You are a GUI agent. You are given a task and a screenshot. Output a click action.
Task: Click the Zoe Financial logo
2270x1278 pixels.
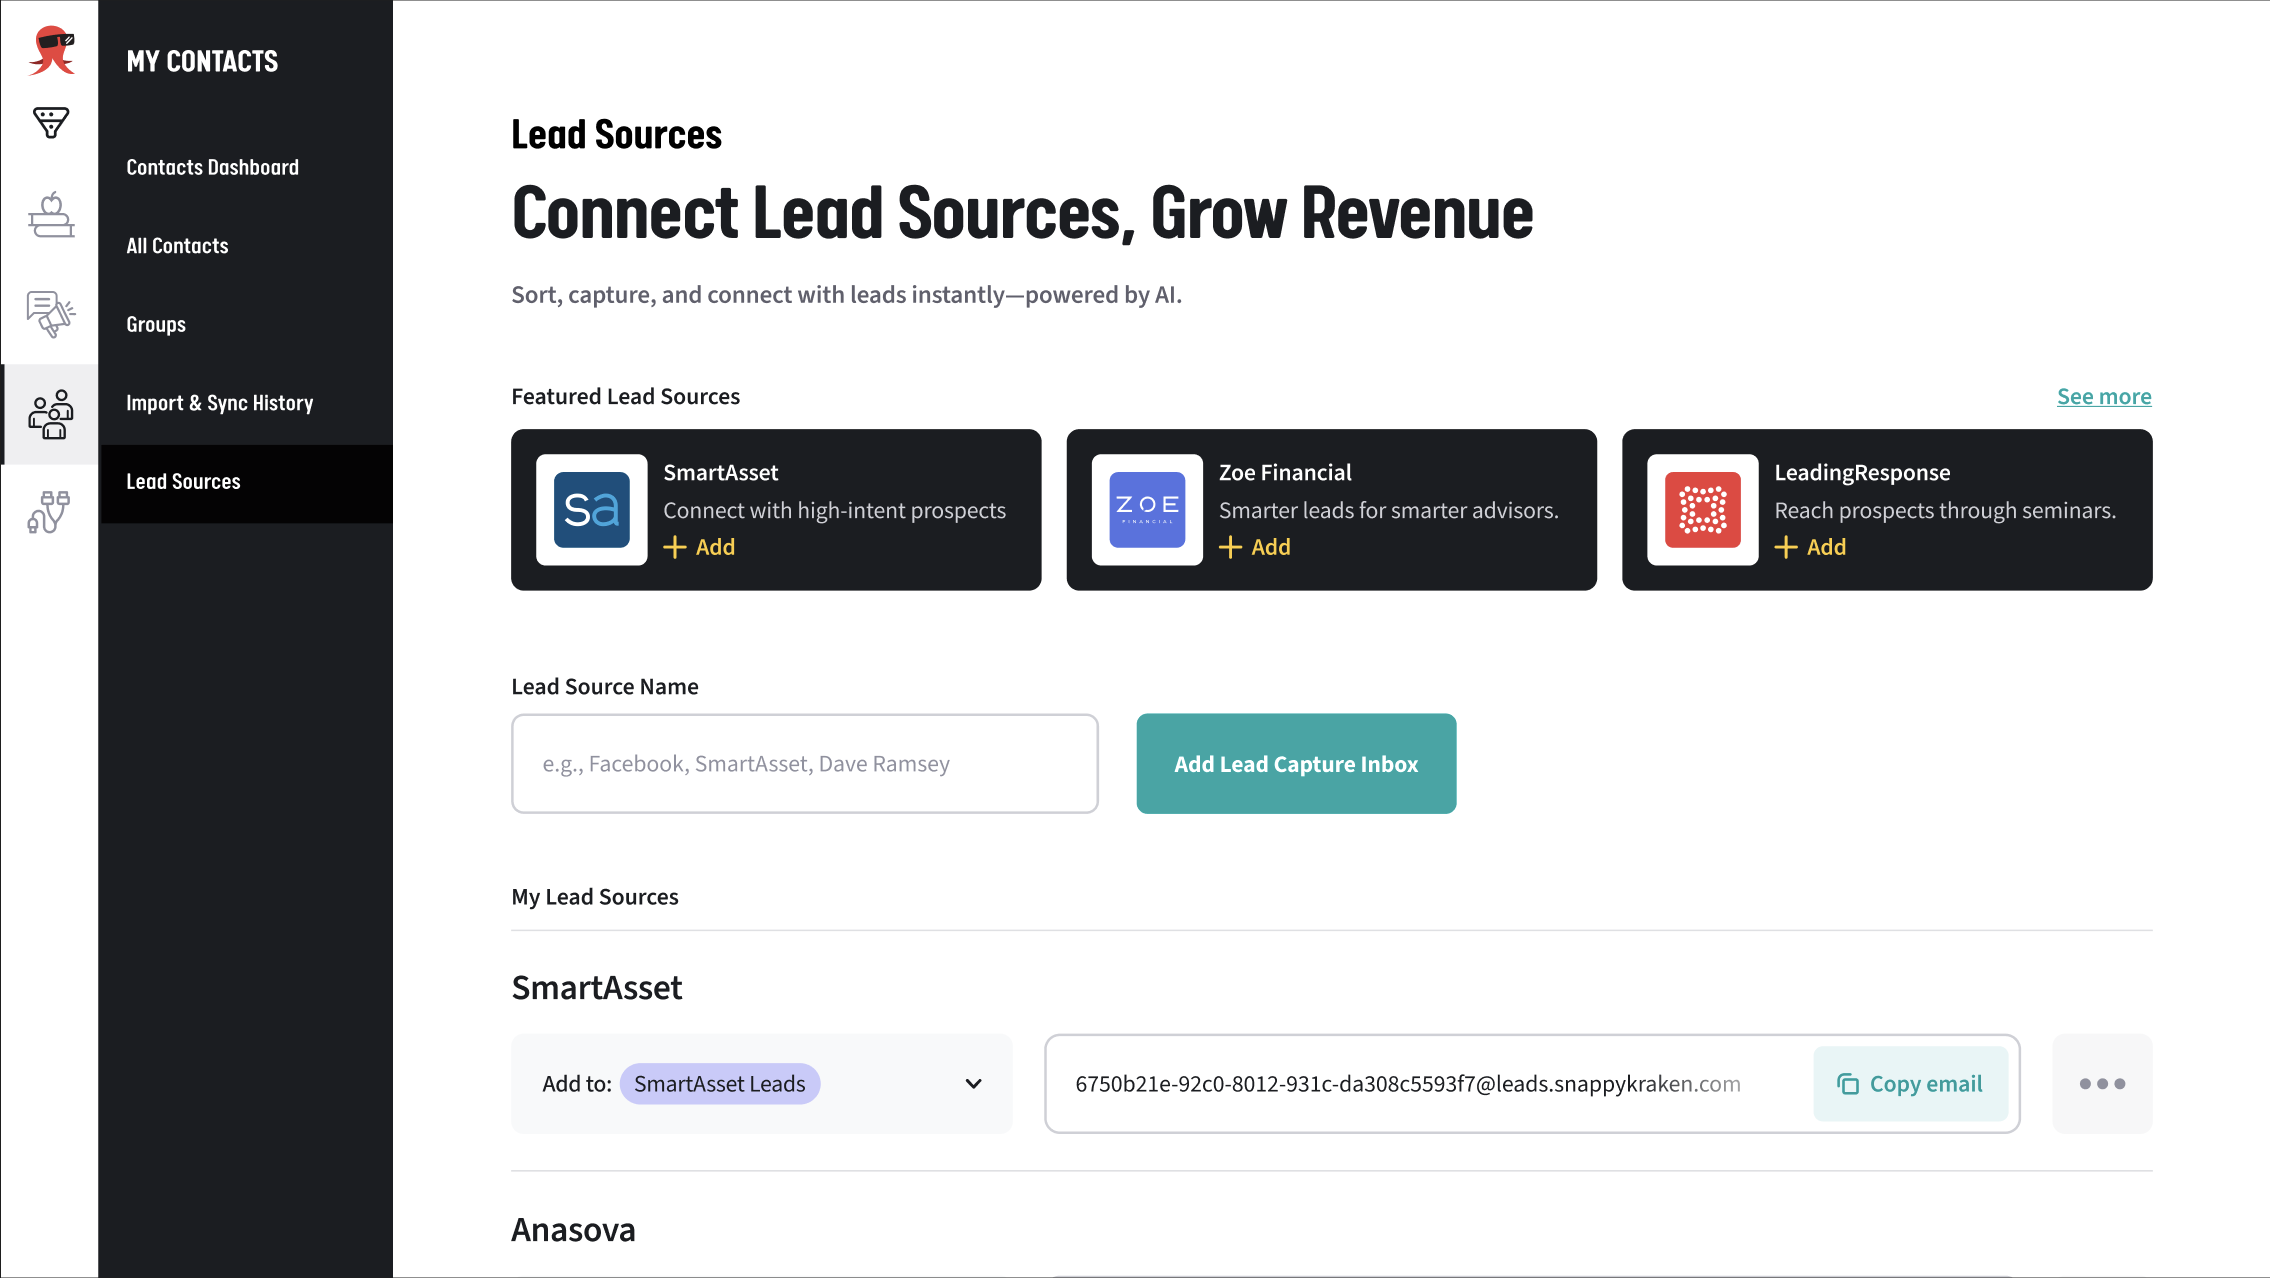pyautogui.click(x=1147, y=510)
